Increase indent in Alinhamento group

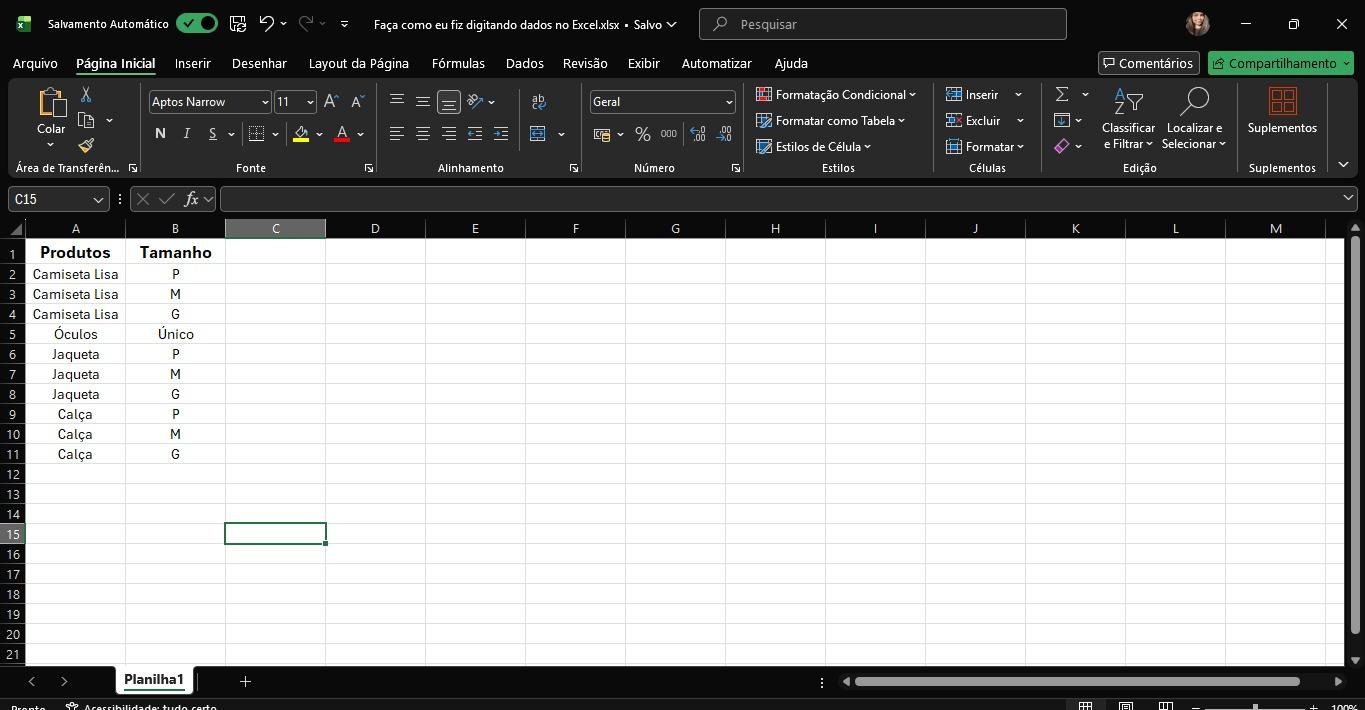pos(501,134)
